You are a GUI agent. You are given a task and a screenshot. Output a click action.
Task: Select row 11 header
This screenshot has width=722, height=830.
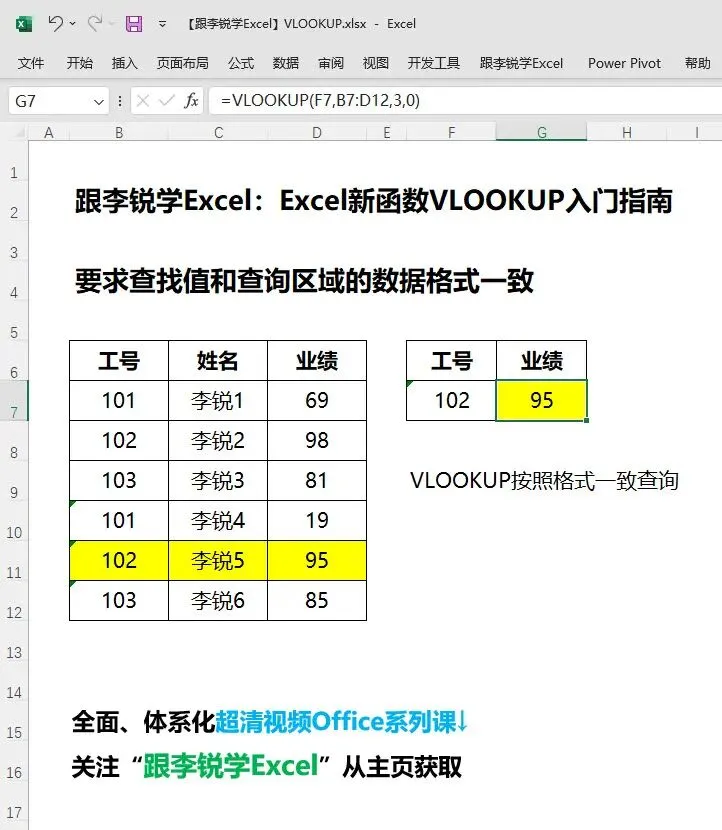(x=14, y=561)
